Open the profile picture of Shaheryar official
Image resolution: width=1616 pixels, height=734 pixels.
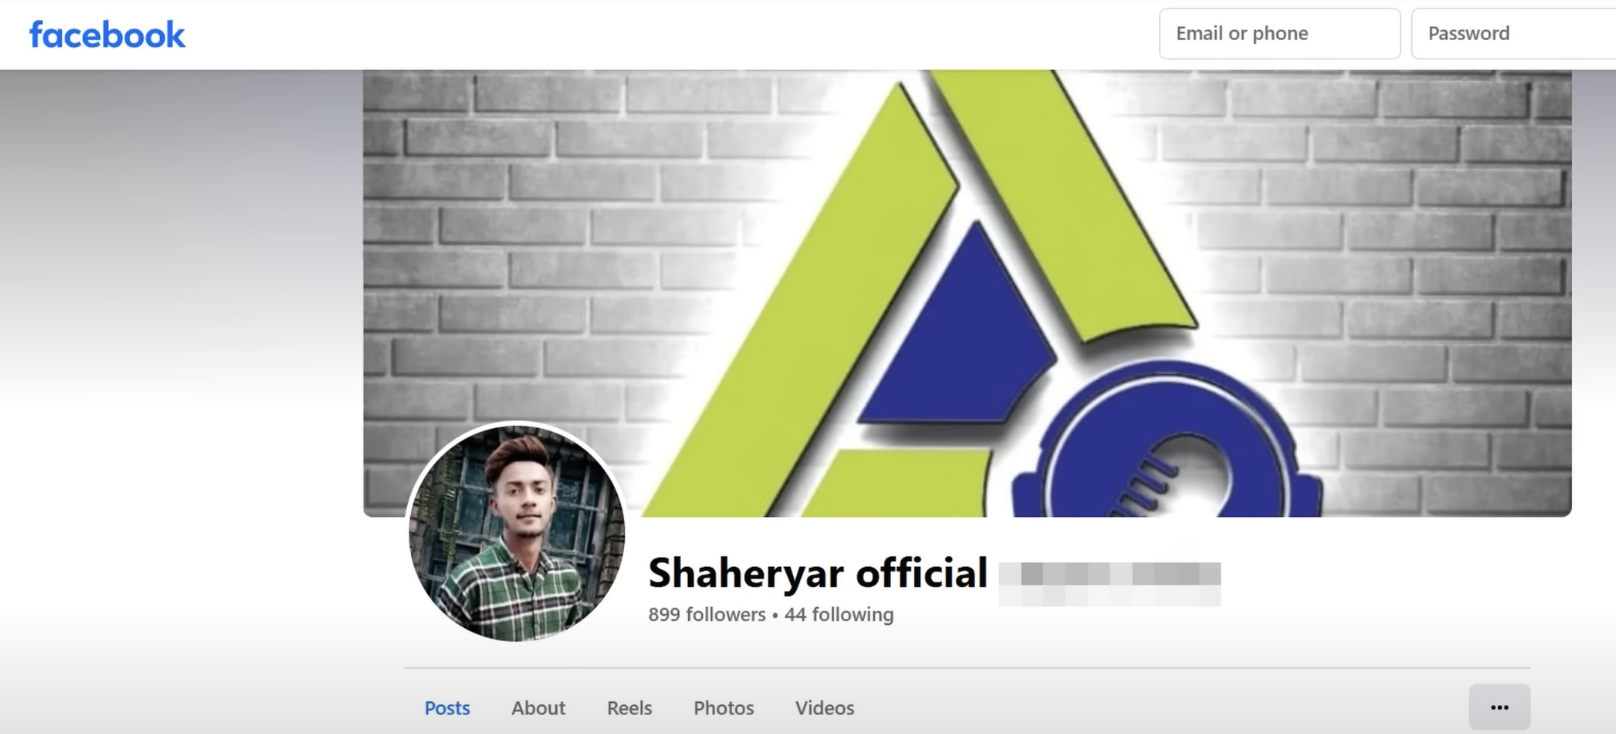[x=516, y=531]
